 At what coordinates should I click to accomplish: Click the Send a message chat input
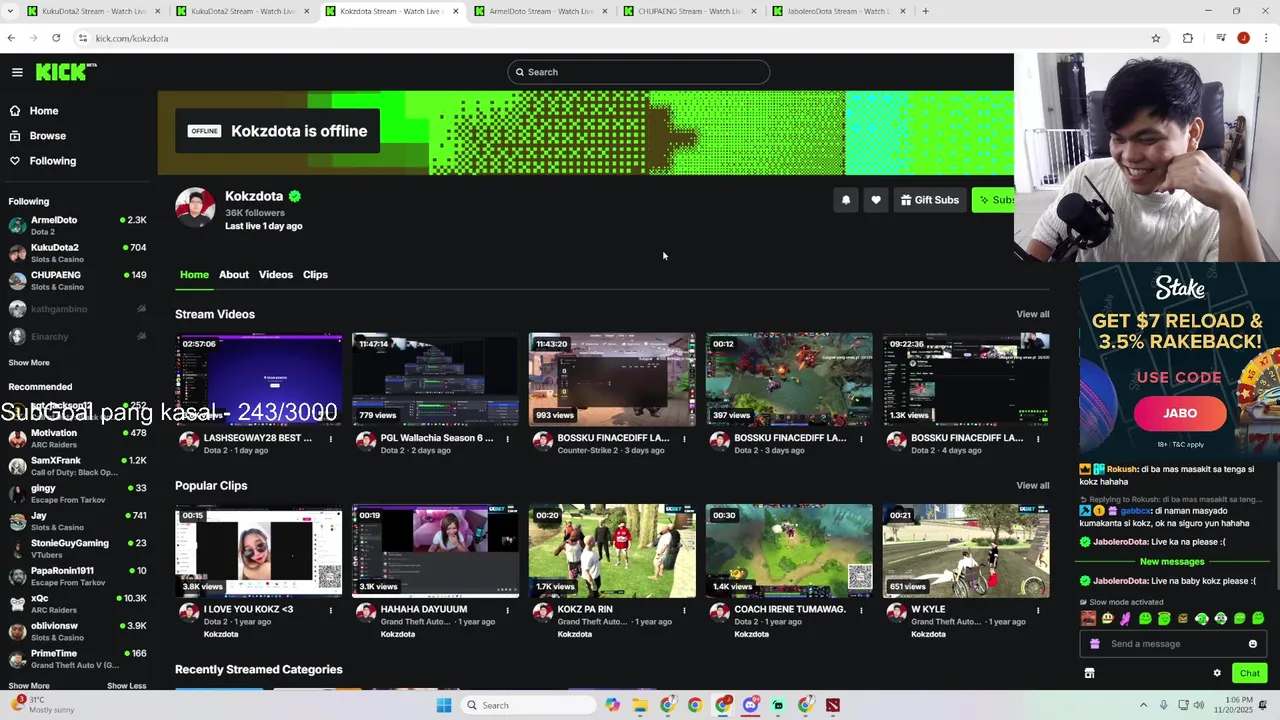(1172, 644)
